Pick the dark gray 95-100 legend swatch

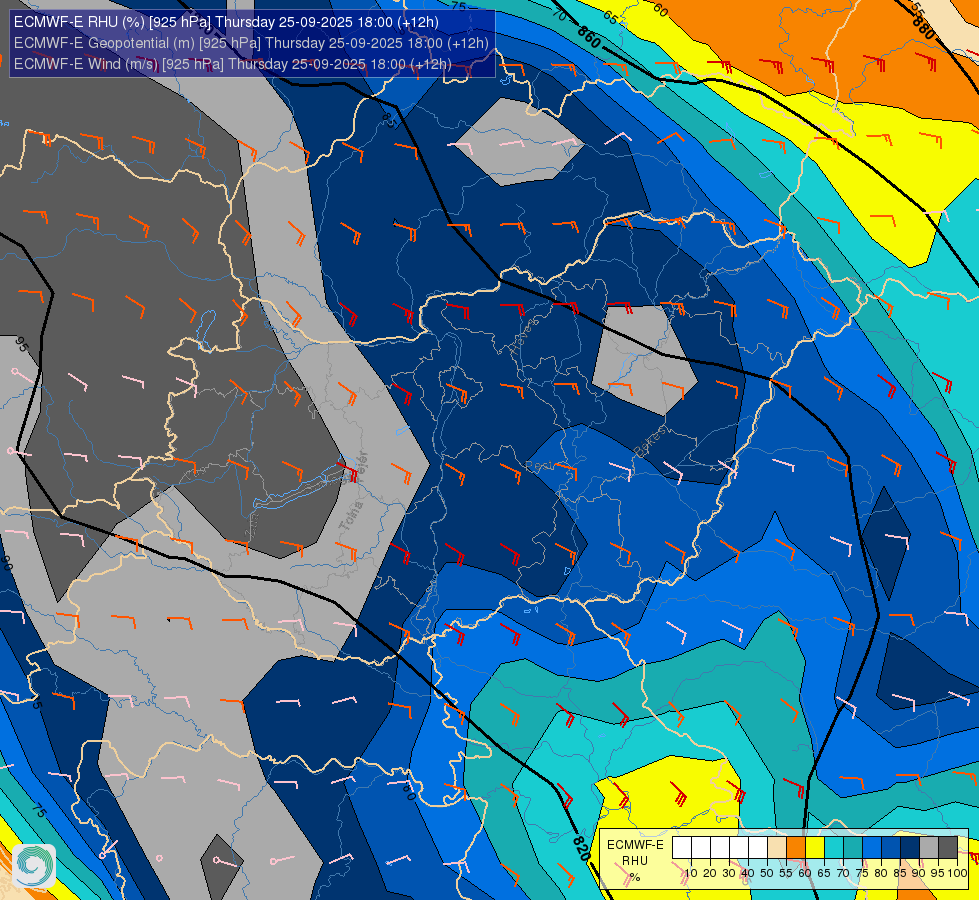click(948, 847)
